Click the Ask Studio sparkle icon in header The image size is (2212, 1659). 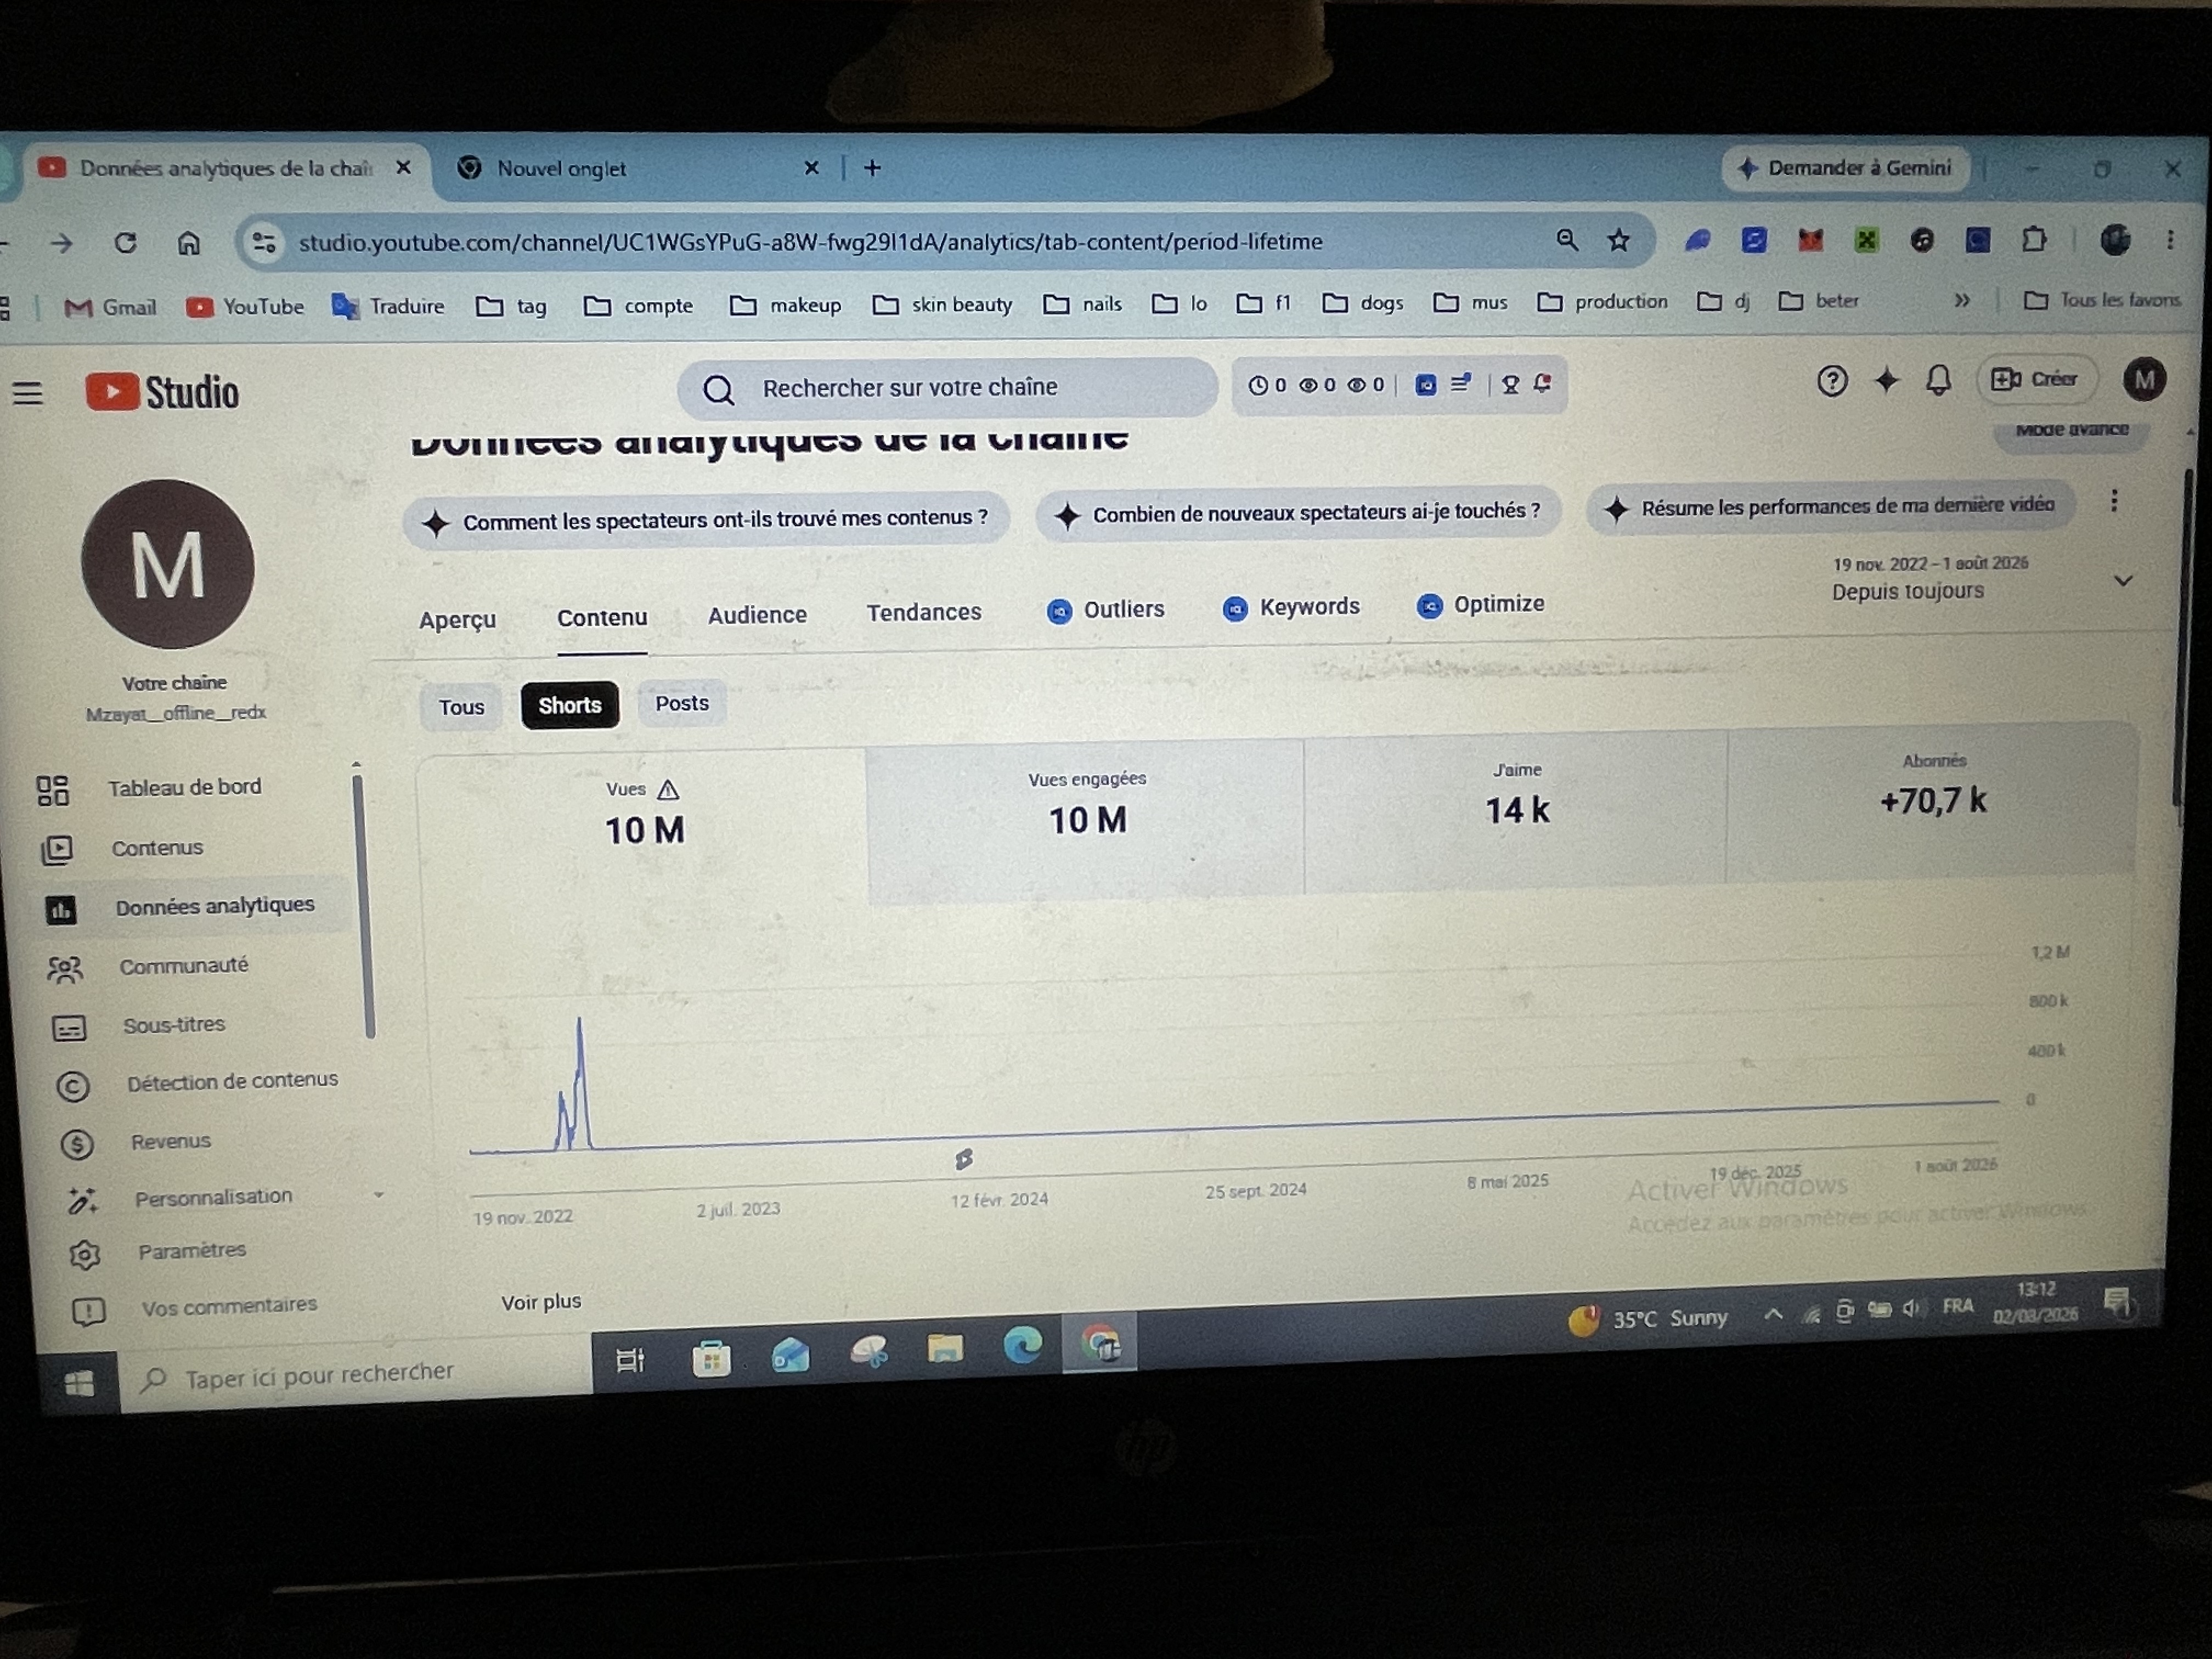coord(1886,380)
